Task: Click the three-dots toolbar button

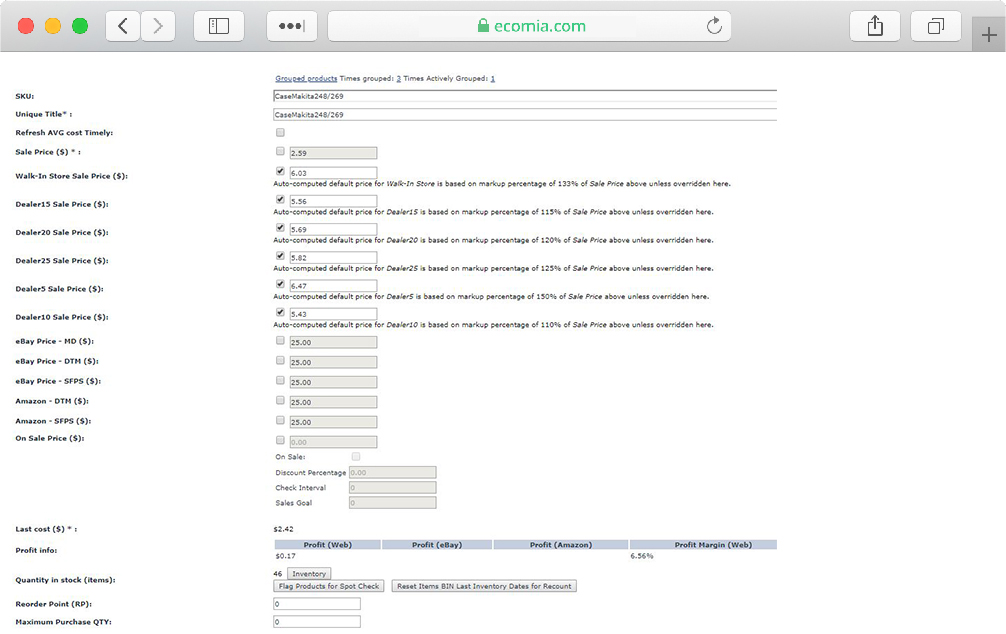Action: click(x=291, y=27)
